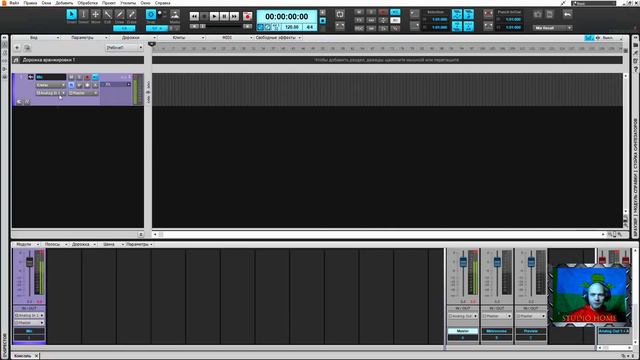Pause the transport
The width and height of the screenshot is (640, 360).
tap(224, 16)
